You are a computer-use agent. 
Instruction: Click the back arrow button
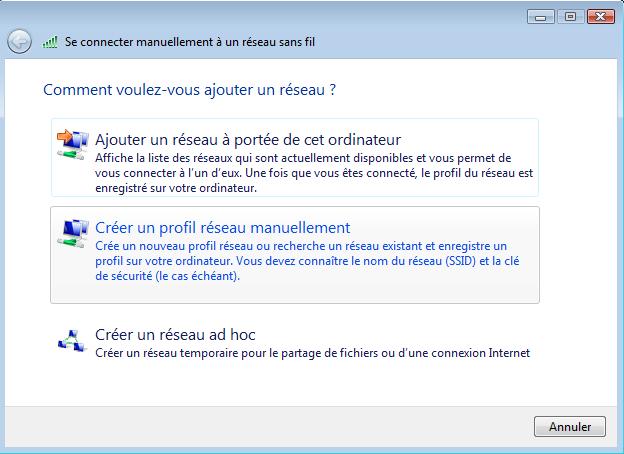point(18,42)
